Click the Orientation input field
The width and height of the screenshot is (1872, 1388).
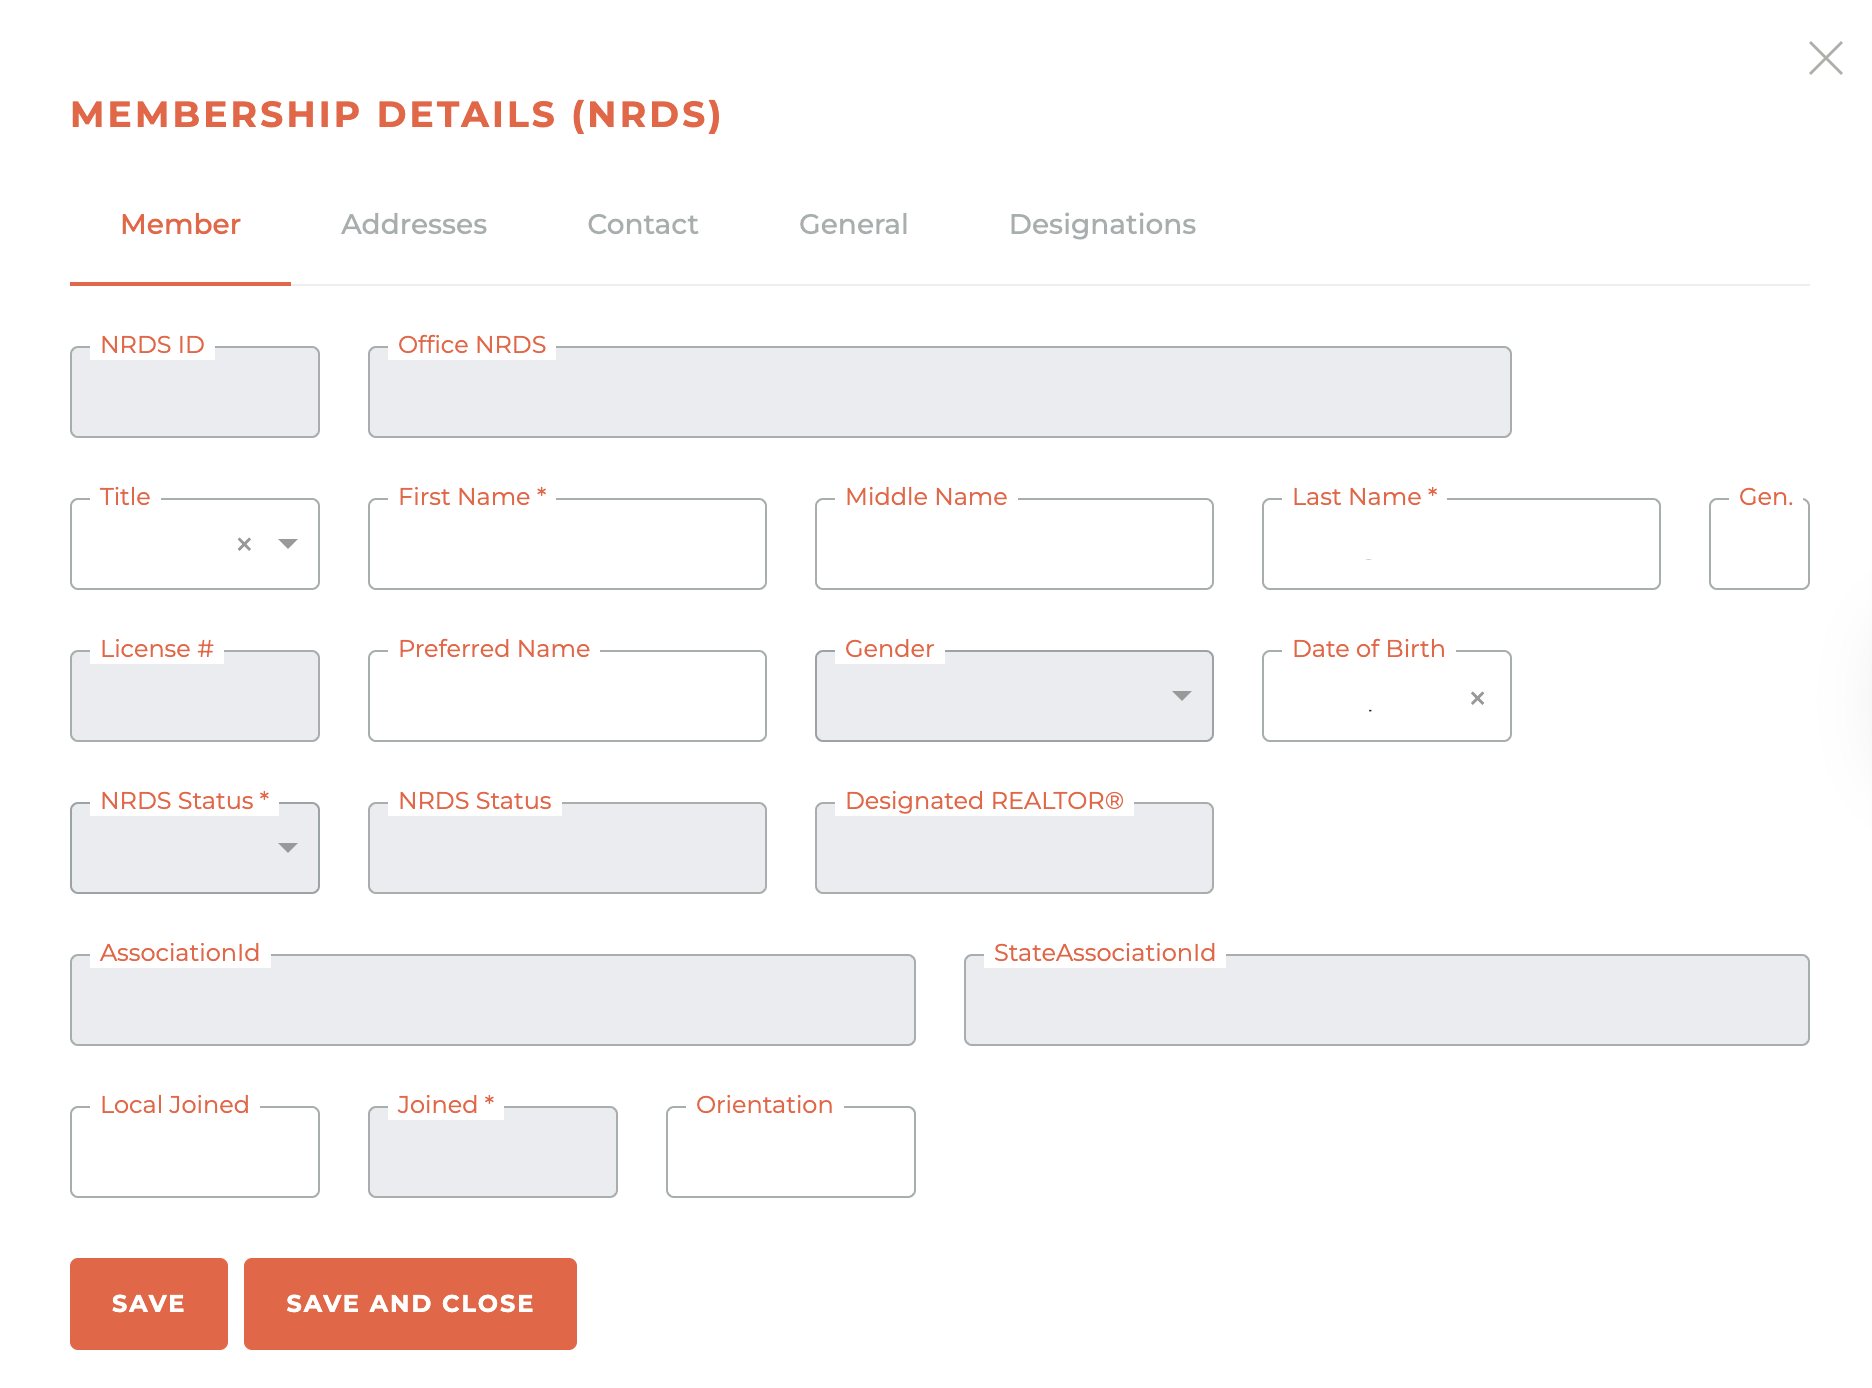click(x=790, y=1154)
